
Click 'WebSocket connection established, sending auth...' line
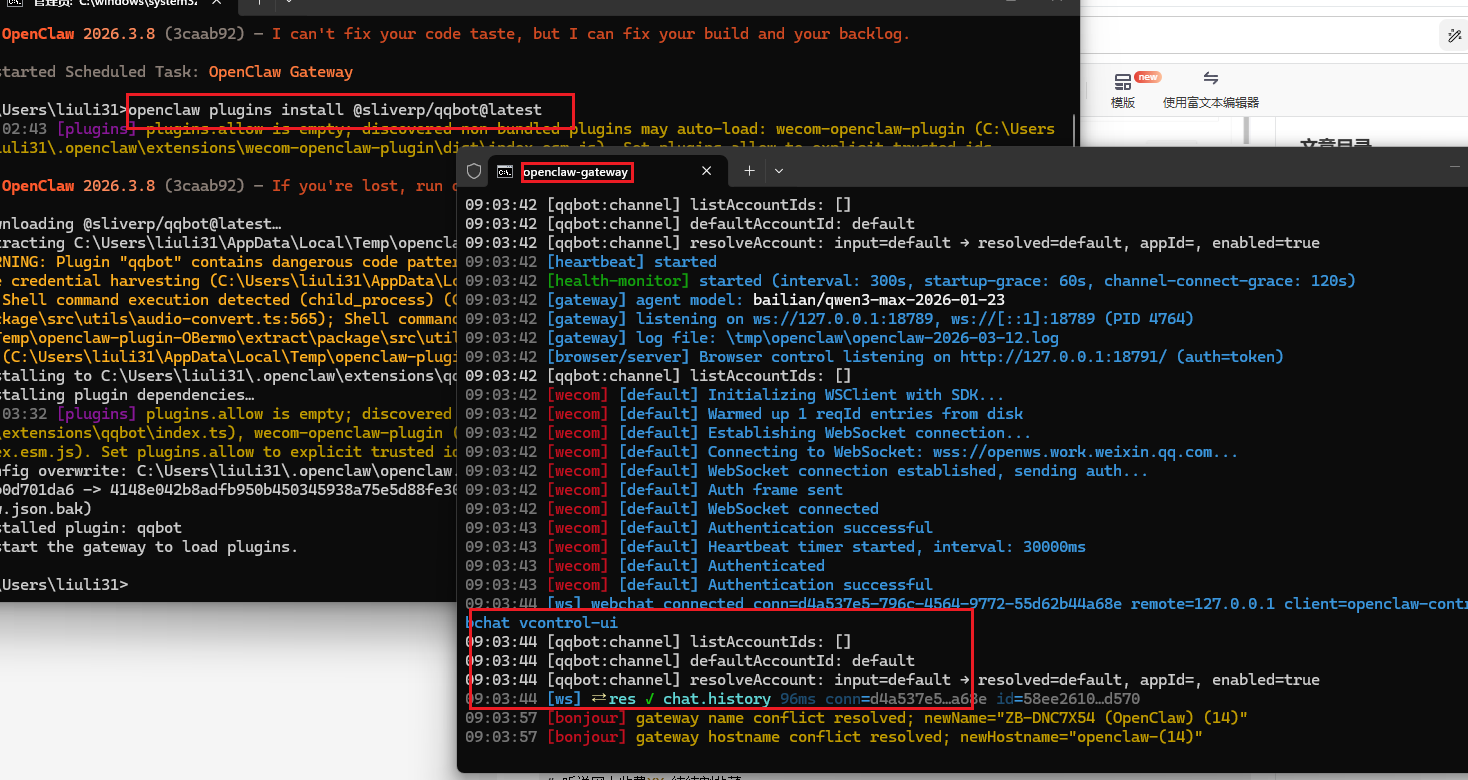806,471
